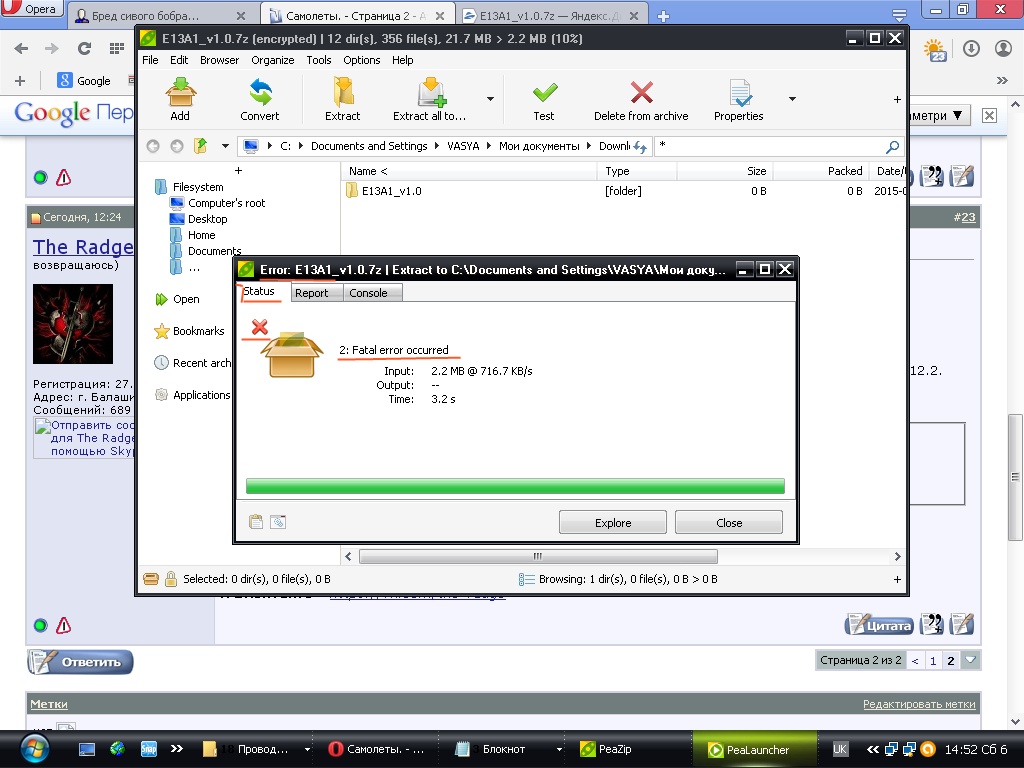The width and height of the screenshot is (1024, 768).
Task: Click the clipboard icon in error dialog
Action: click(256, 522)
